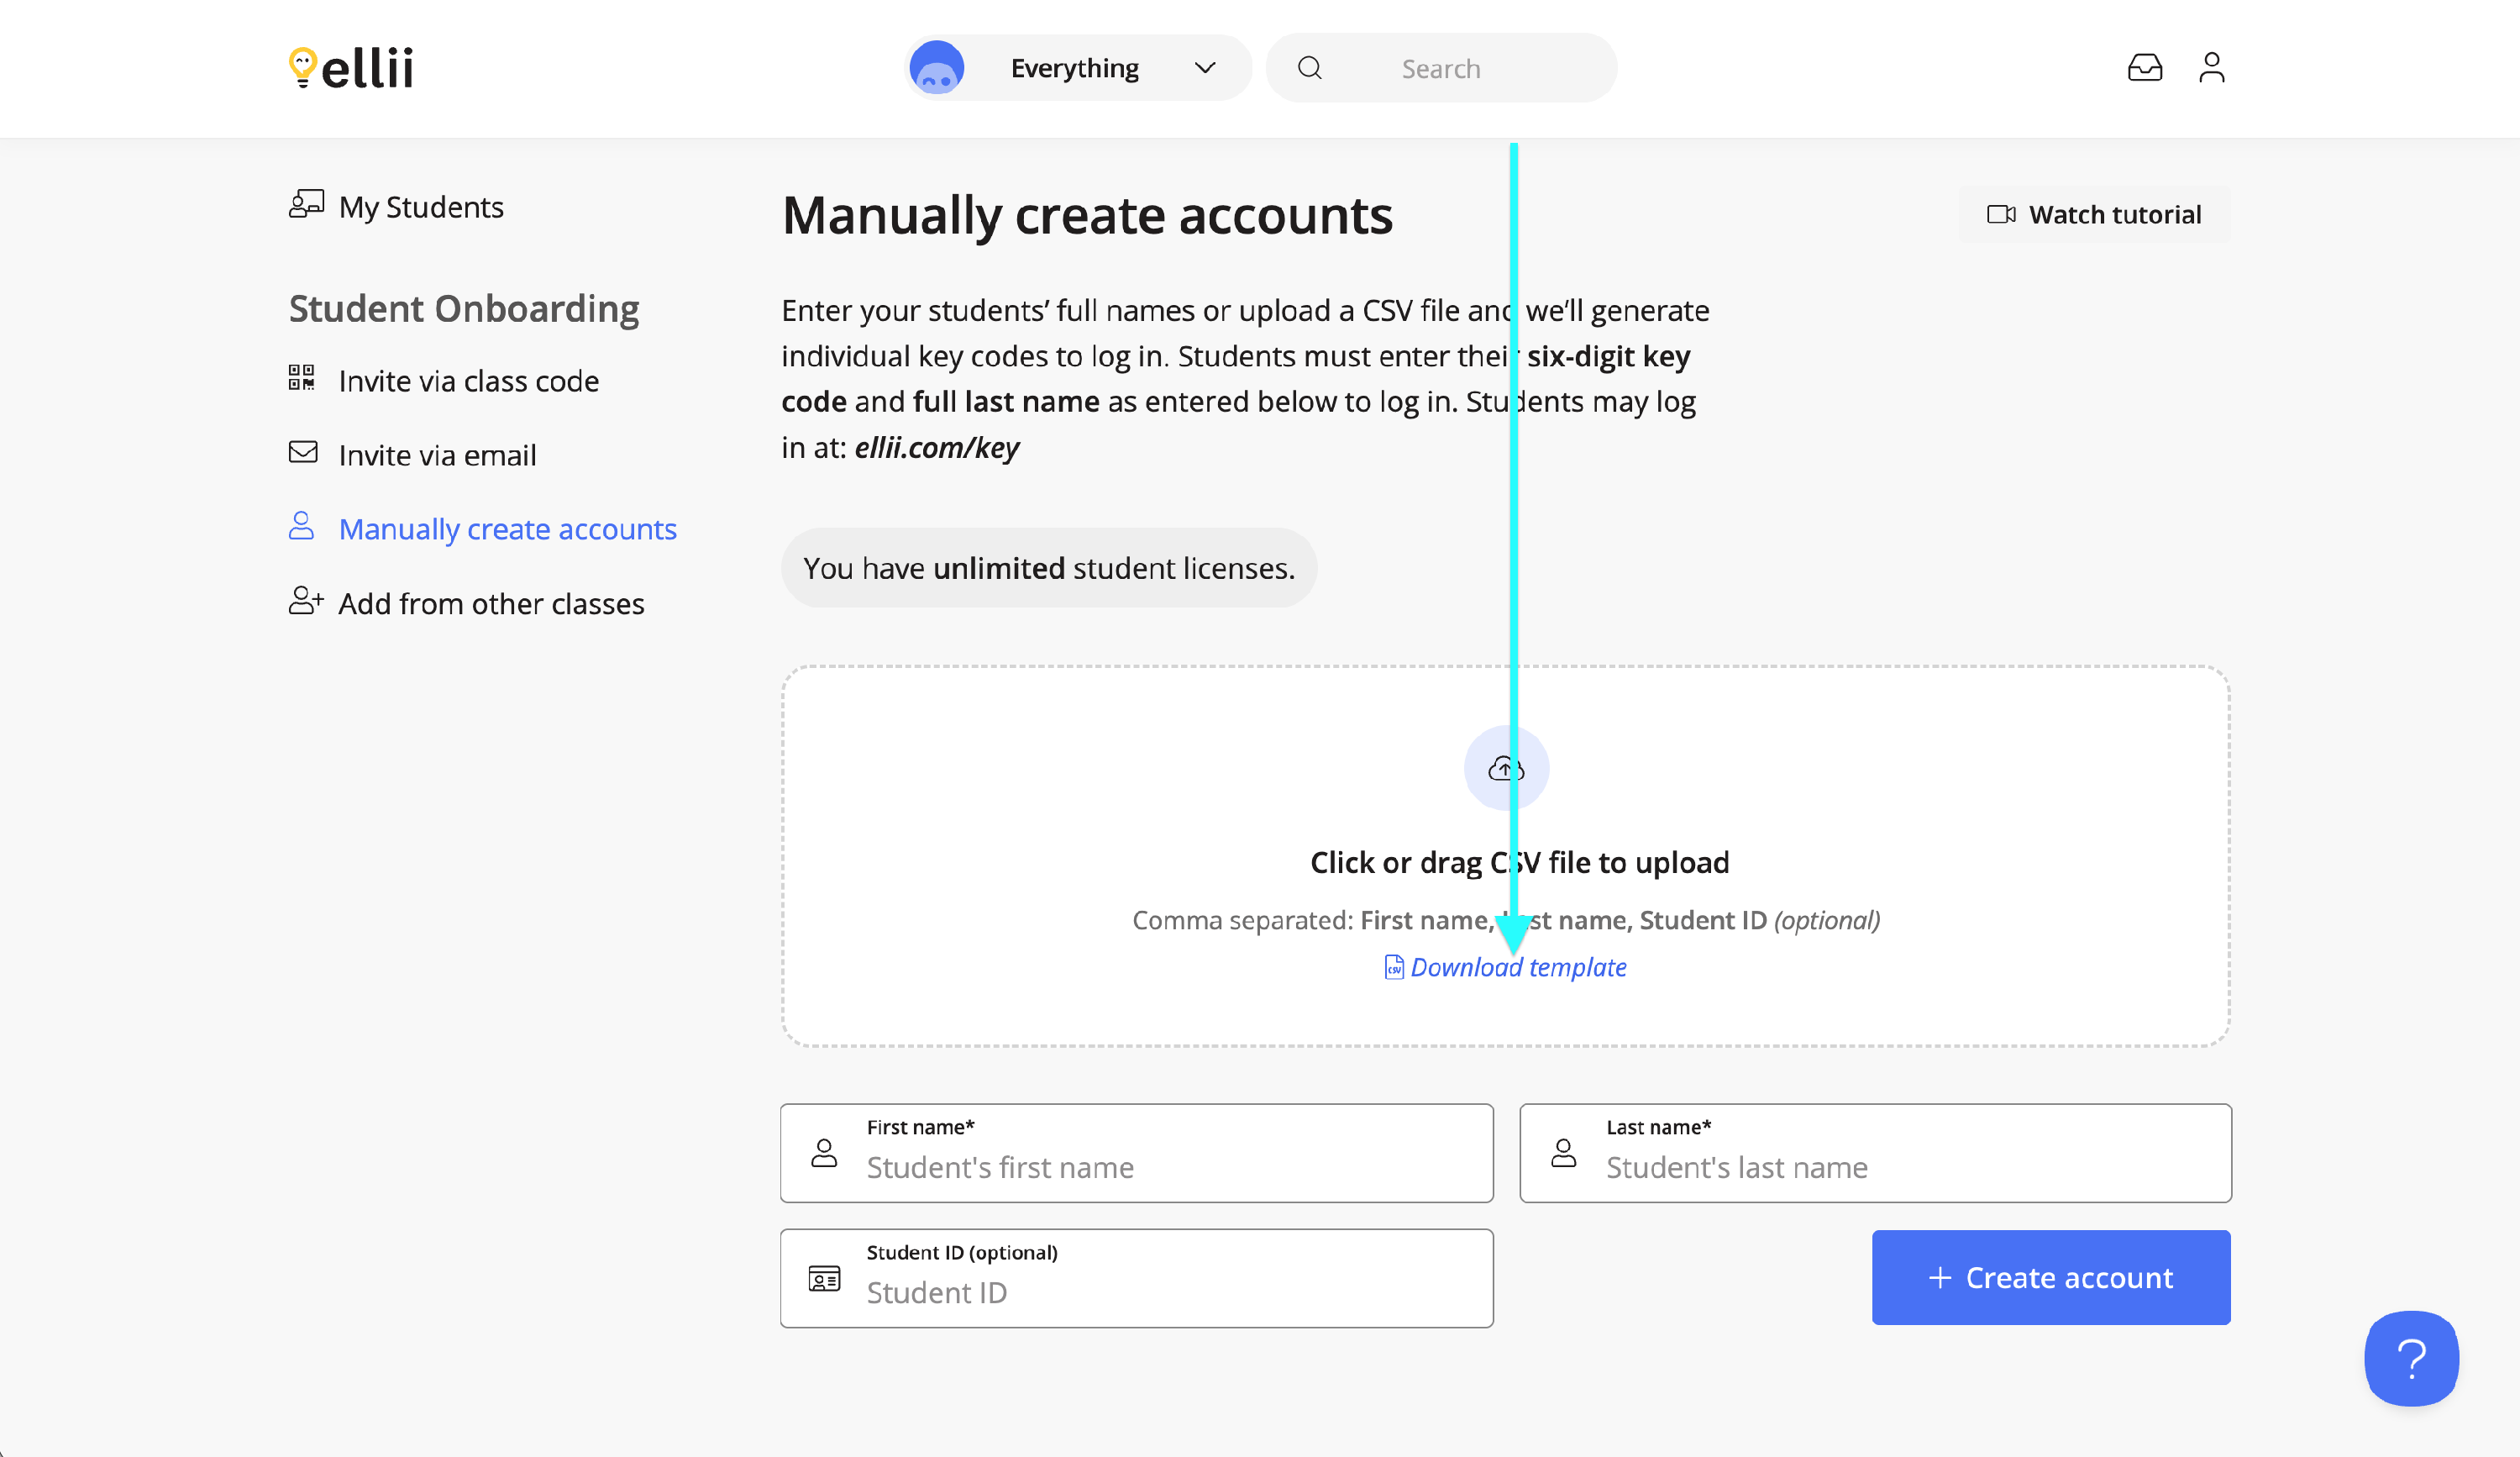
Task: Select Add from other classes
Action: 491,604
